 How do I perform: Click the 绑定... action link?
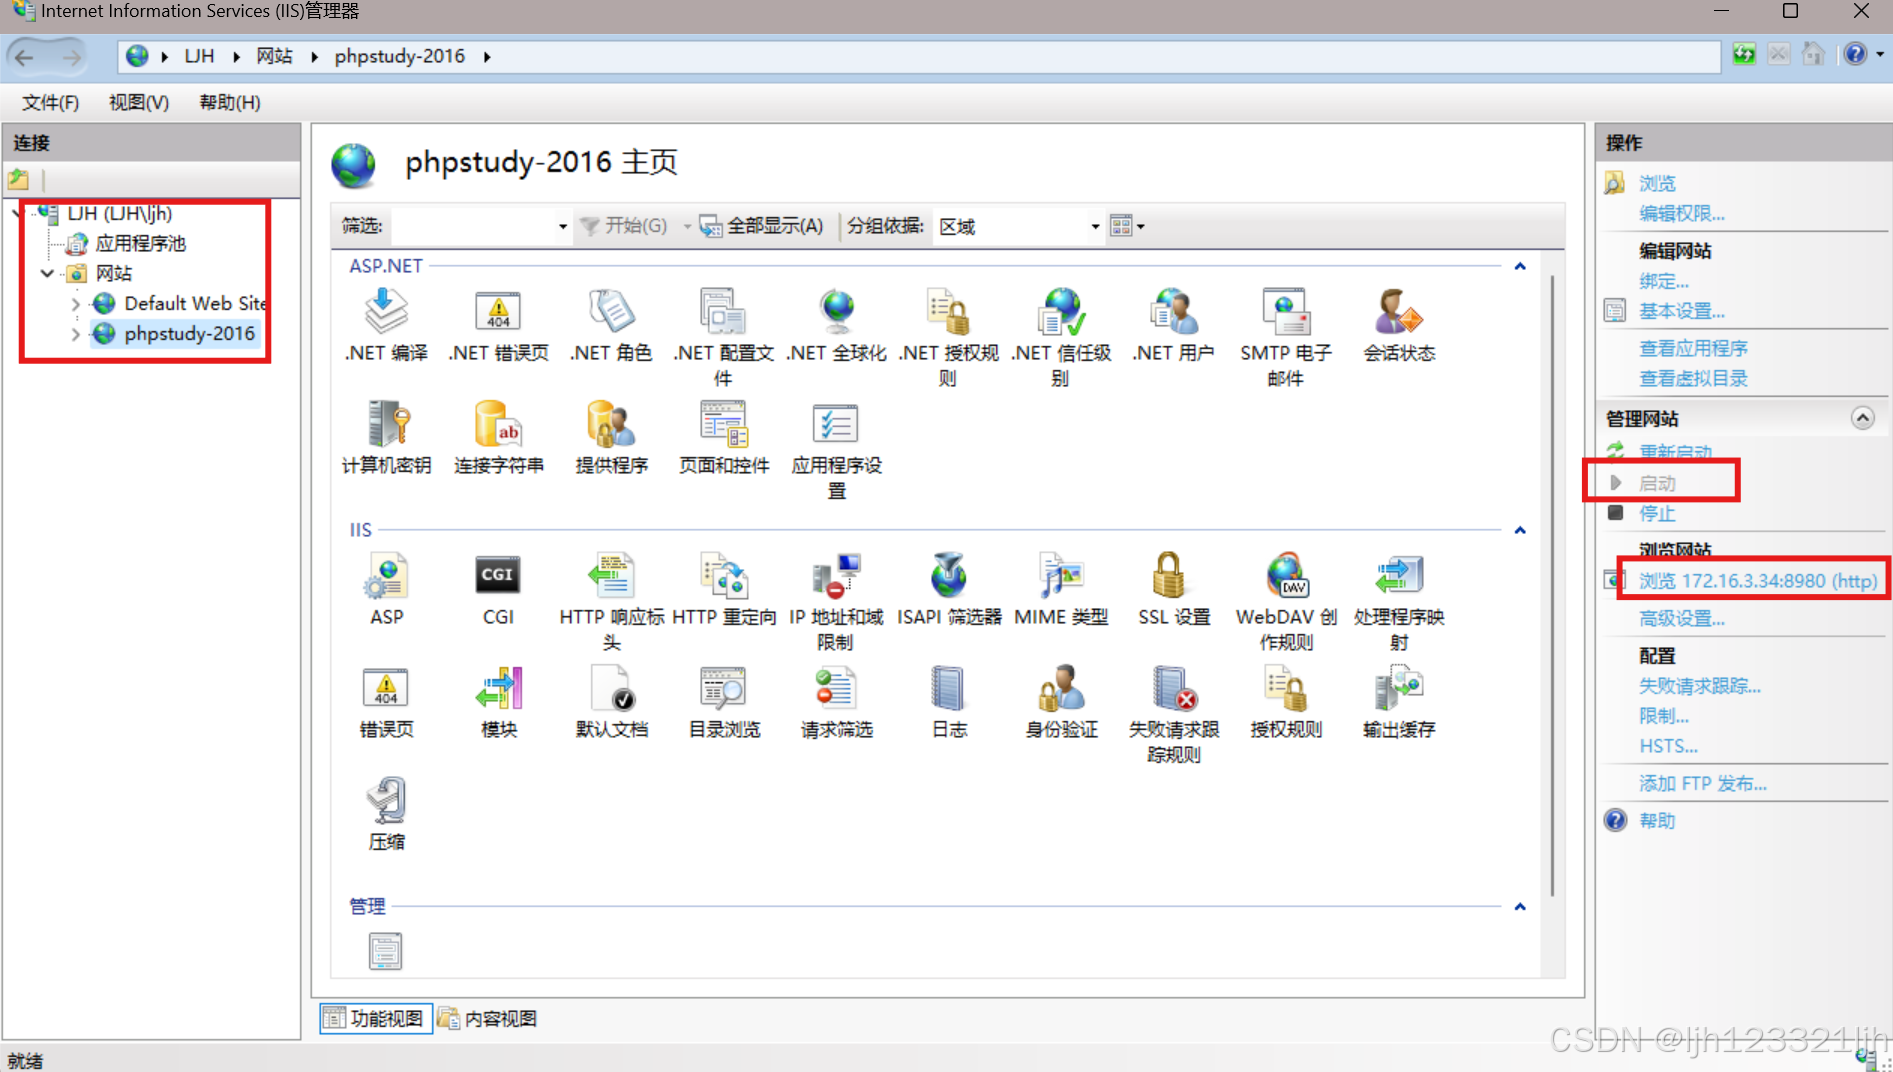pyautogui.click(x=1663, y=281)
